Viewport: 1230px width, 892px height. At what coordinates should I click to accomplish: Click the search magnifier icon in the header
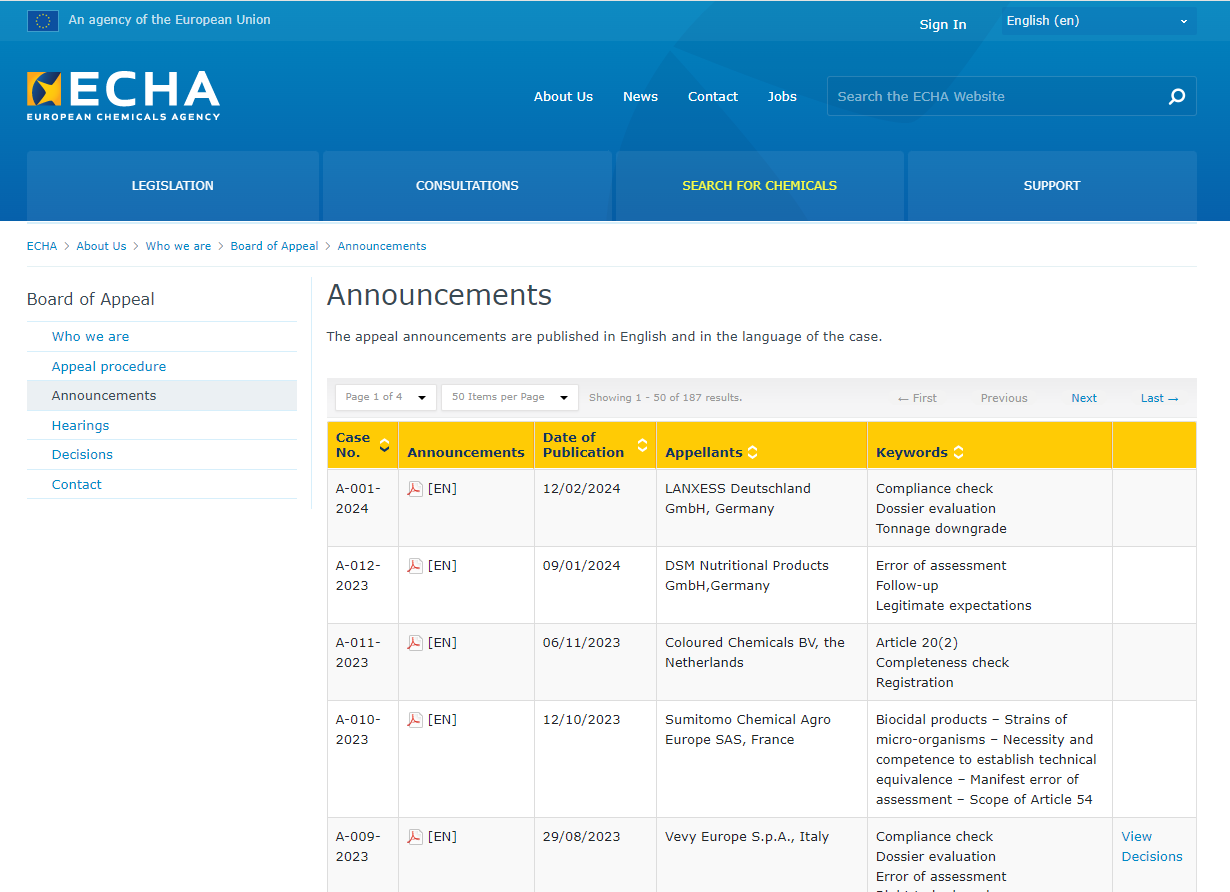click(1176, 96)
